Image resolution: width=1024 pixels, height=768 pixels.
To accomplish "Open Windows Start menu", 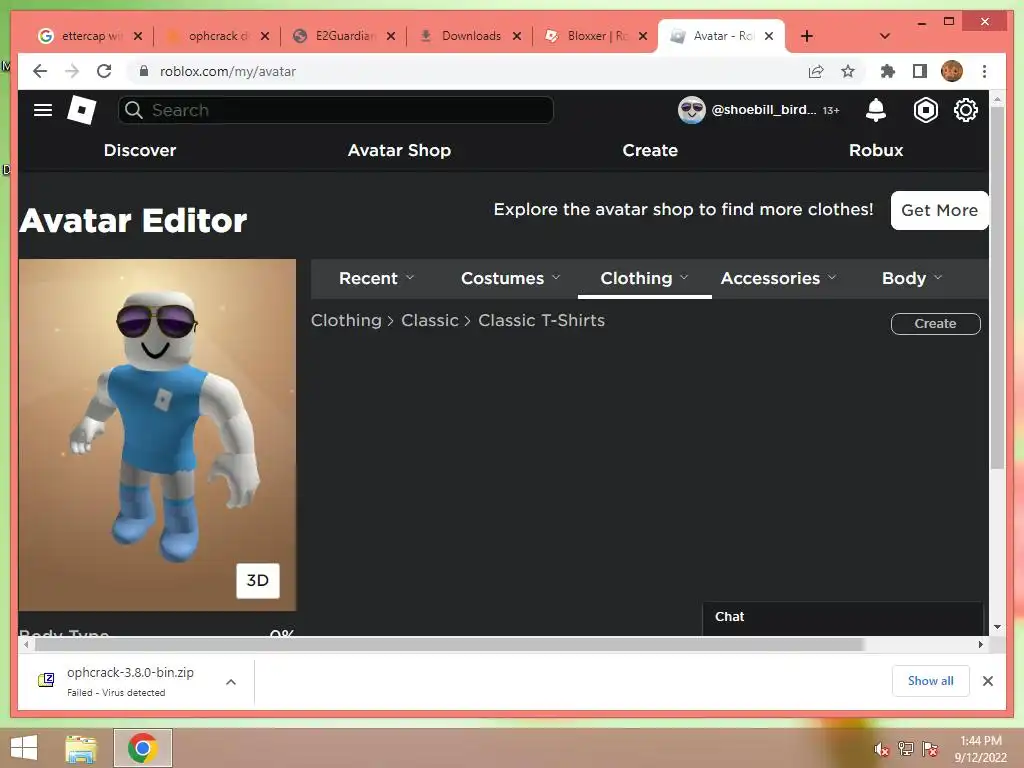I will (x=24, y=748).
